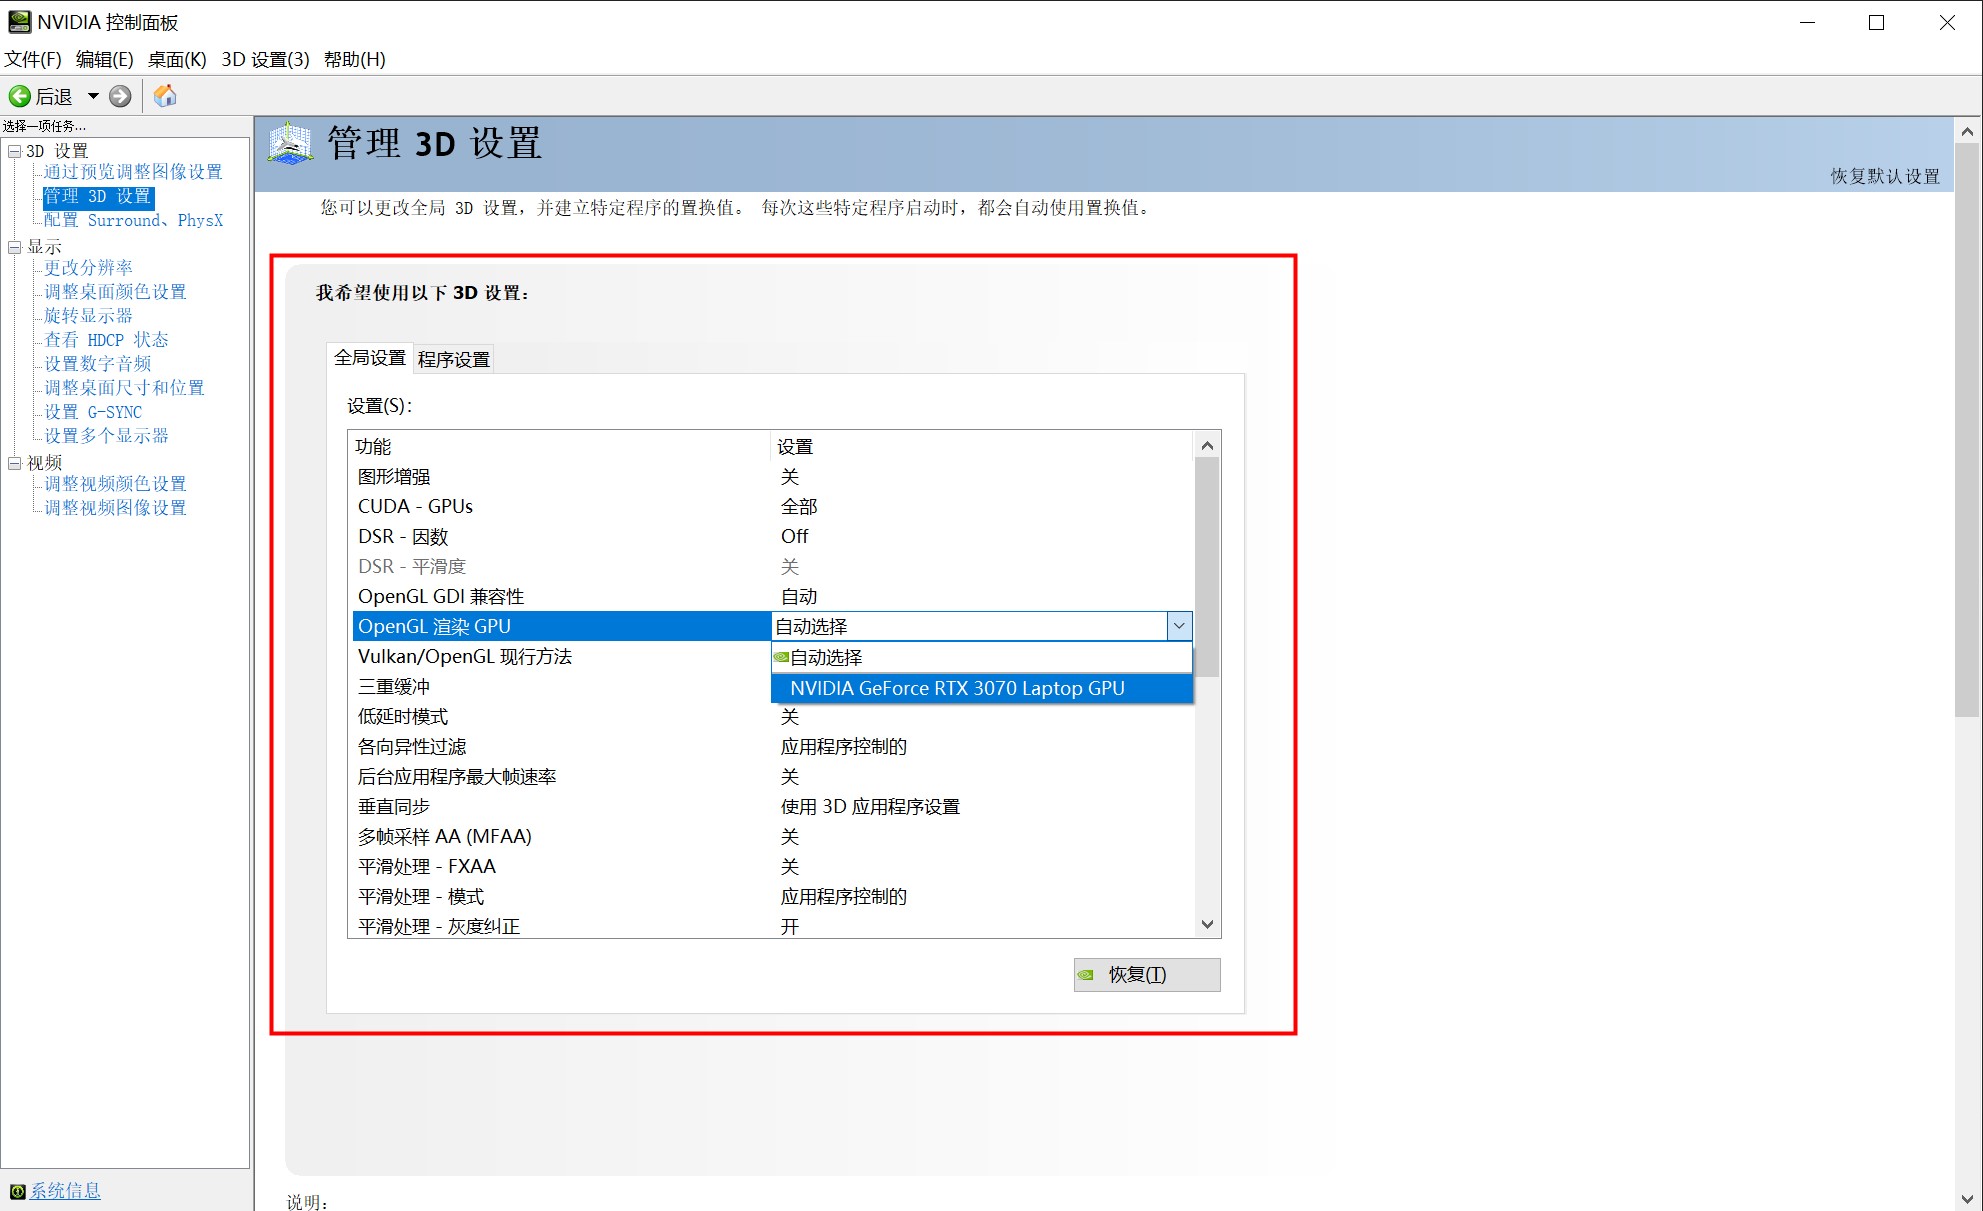Screen dimensions: 1983x1211
Task: Select the CUDA - GPUs setting row
Action: (x=771, y=507)
